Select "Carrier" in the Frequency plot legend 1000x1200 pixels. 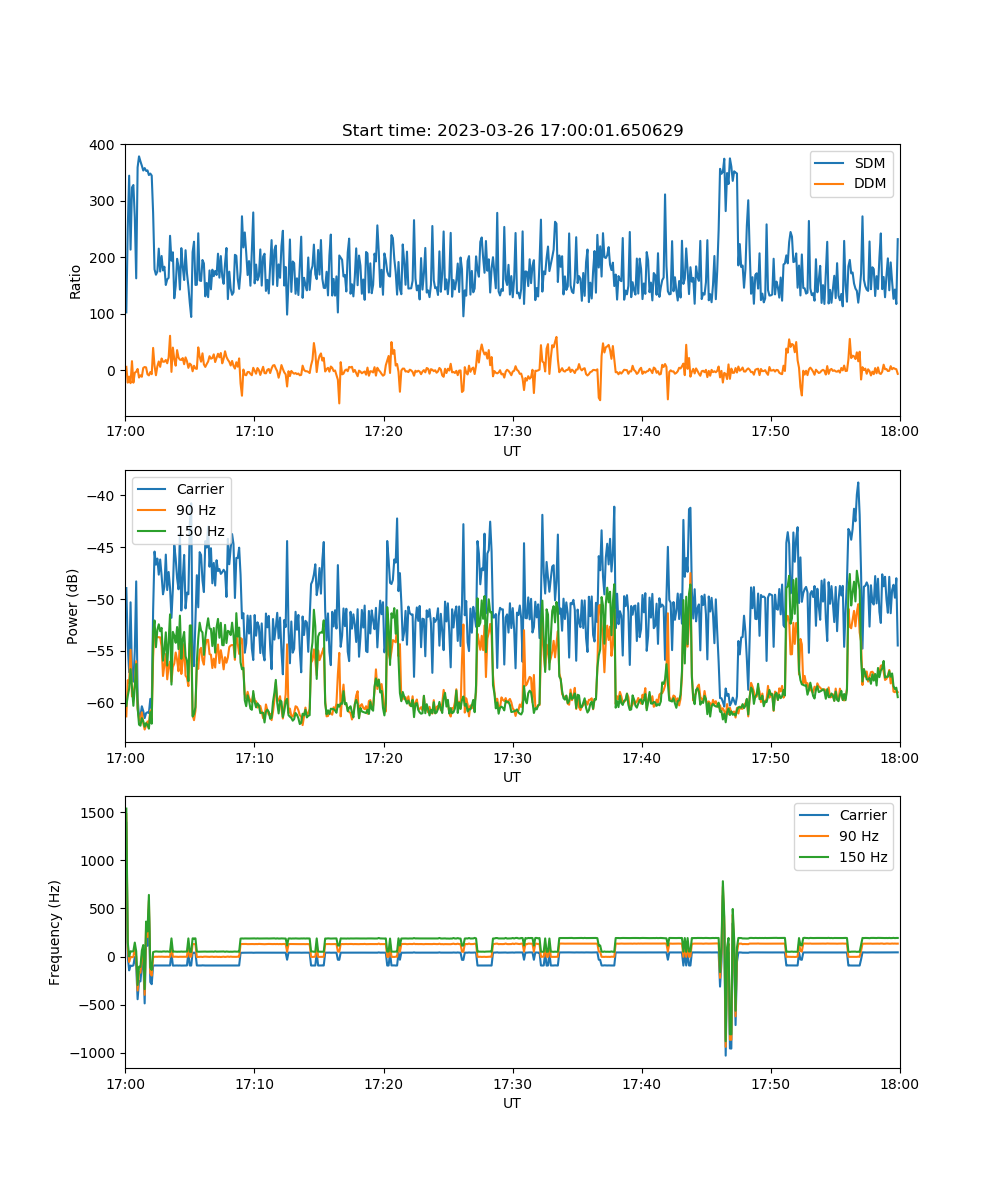tap(862, 815)
